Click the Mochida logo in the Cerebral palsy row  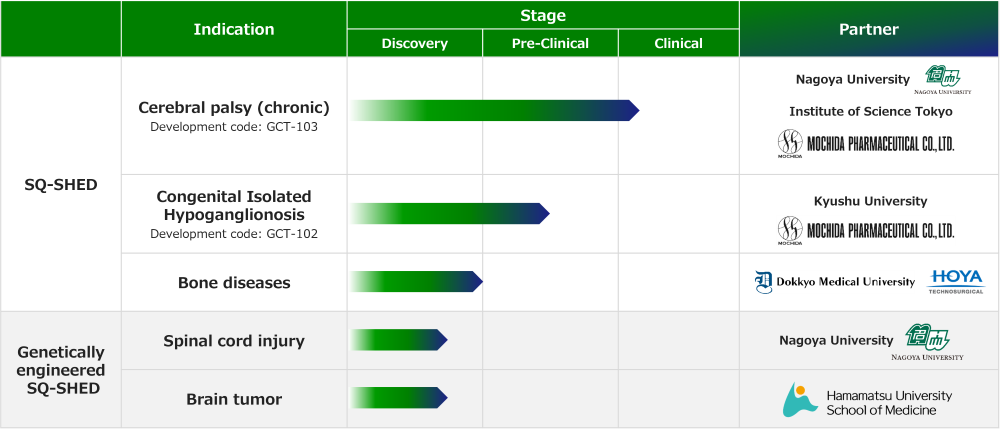(866, 144)
